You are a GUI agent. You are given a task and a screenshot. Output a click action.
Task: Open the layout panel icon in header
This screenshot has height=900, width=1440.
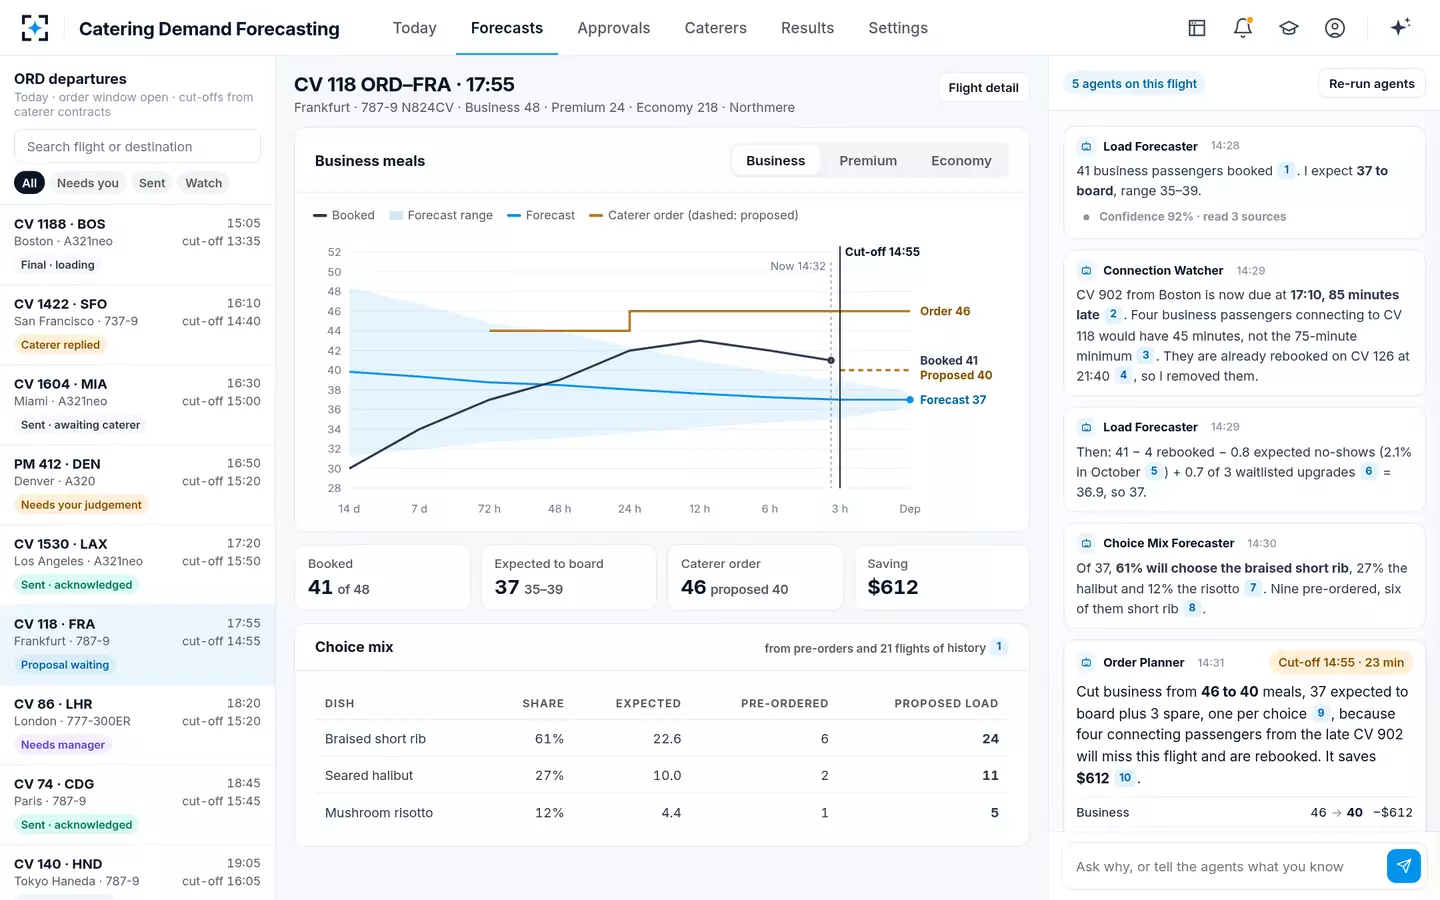click(x=1197, y=28)
